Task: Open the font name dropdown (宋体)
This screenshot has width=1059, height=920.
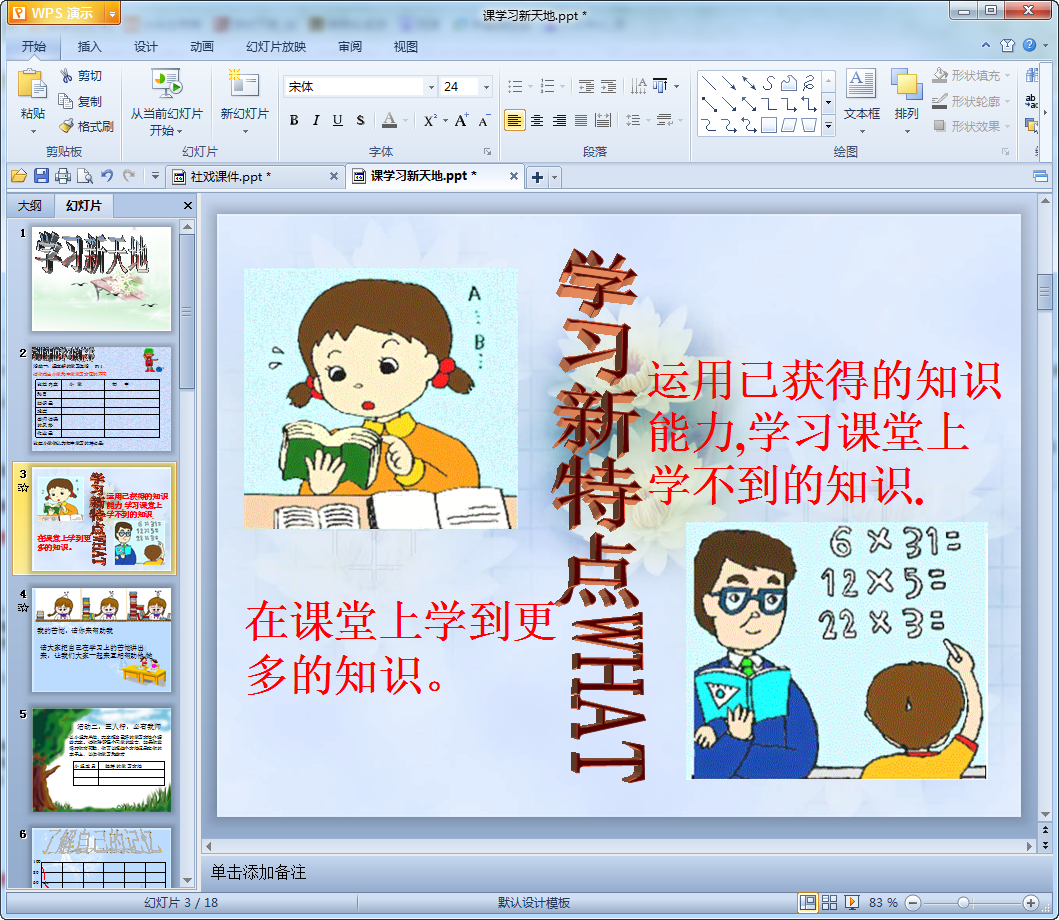Action: pyautogui.click(x=431, y=86)
